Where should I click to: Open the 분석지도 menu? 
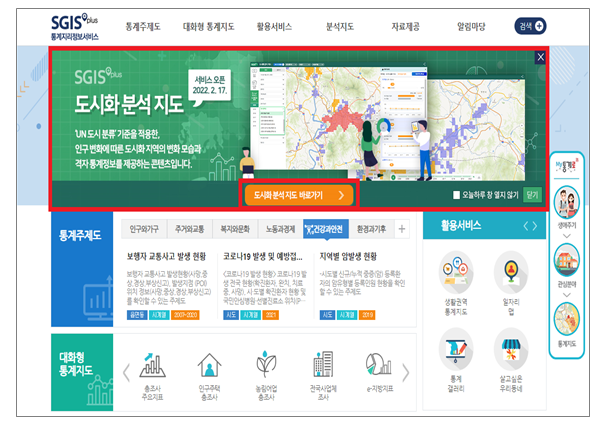[340, 27]
